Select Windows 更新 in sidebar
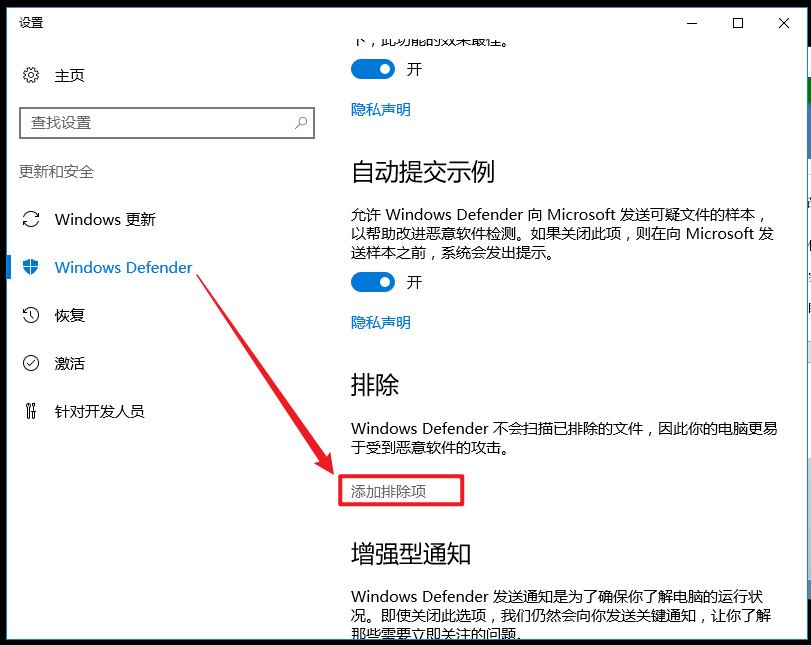Viewport: 811px width, 645px height. pyautogui.click(x=105, y=219)
